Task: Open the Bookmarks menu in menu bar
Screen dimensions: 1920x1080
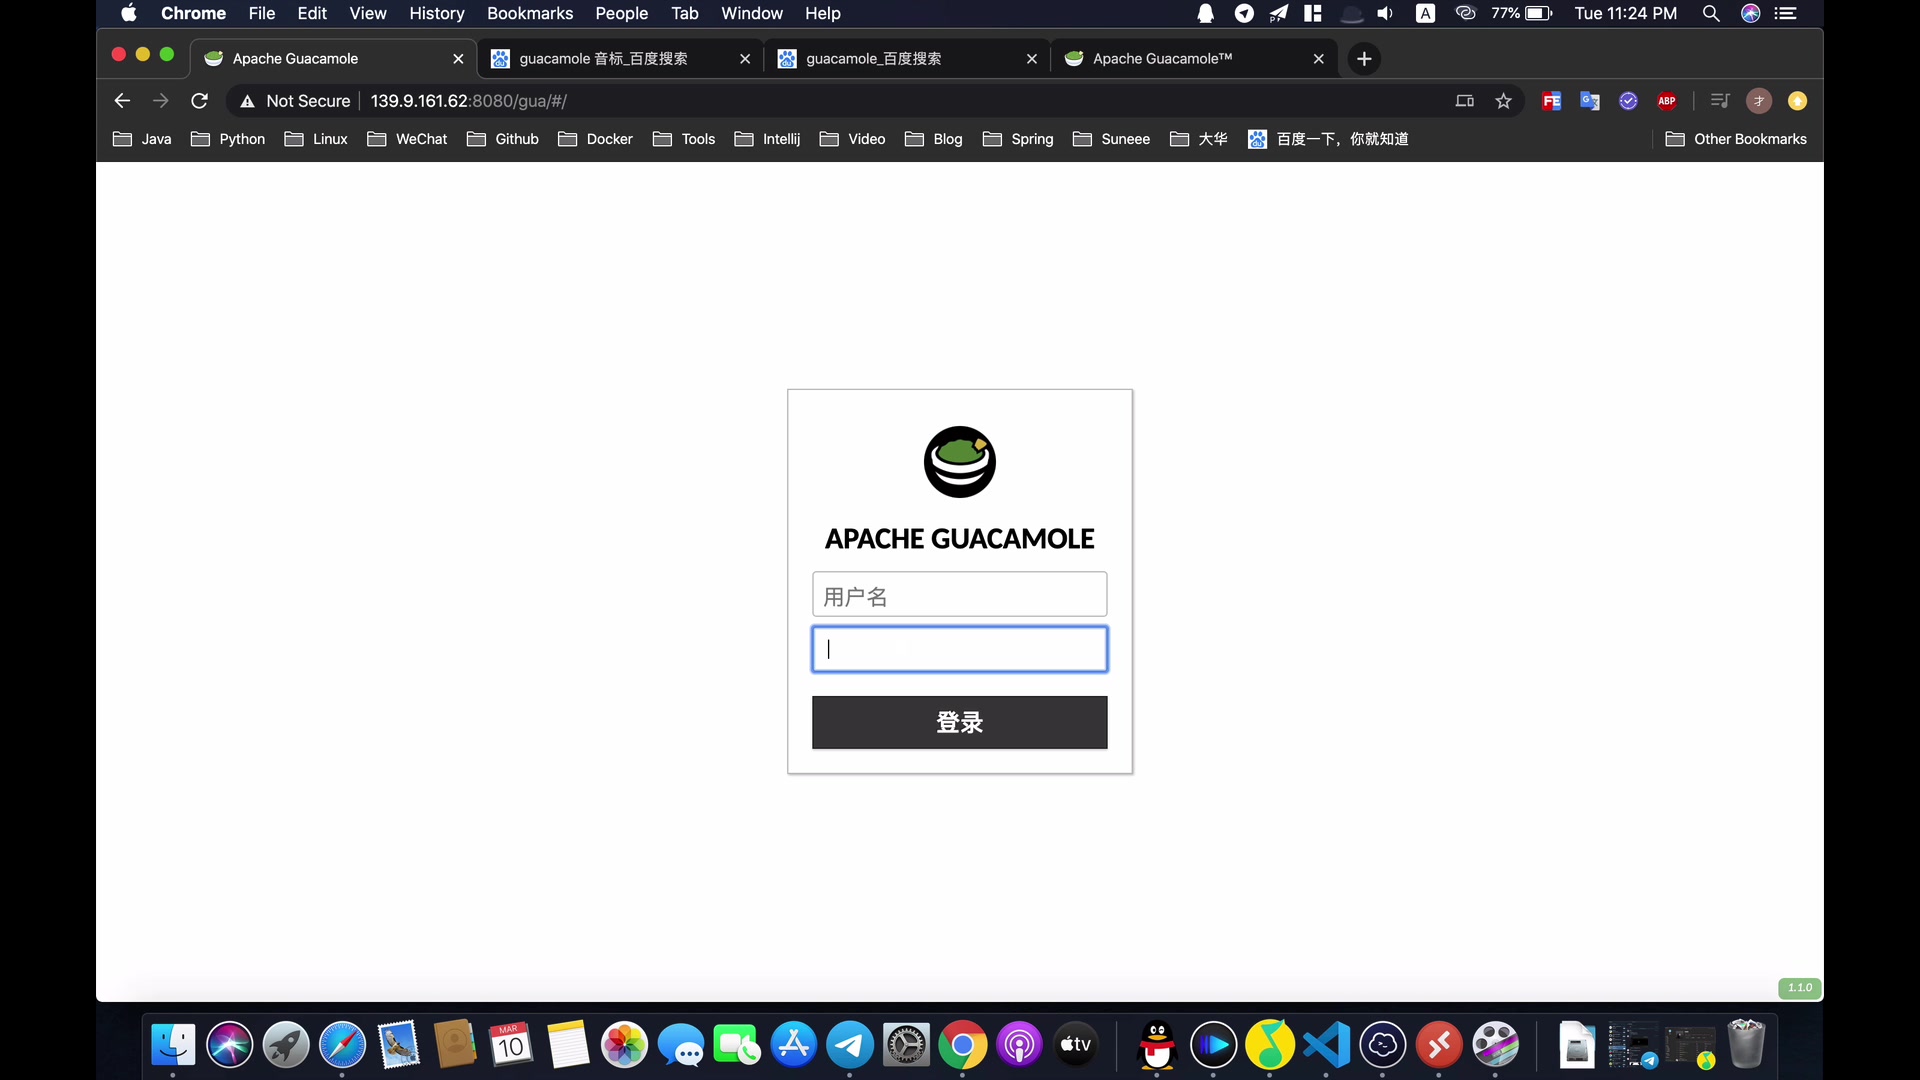Action: tap(530, 13)
